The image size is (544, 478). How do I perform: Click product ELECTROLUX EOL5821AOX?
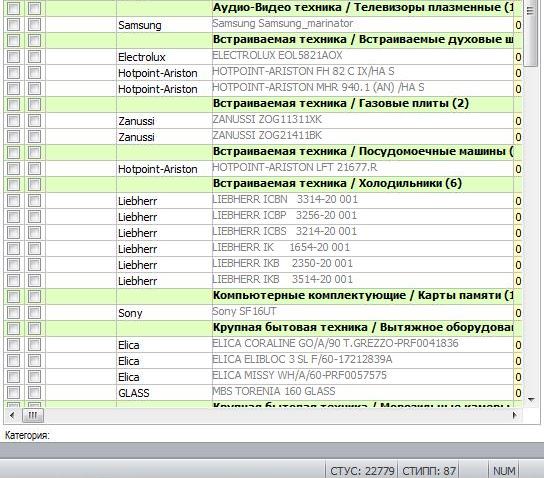tap(277, 56)
